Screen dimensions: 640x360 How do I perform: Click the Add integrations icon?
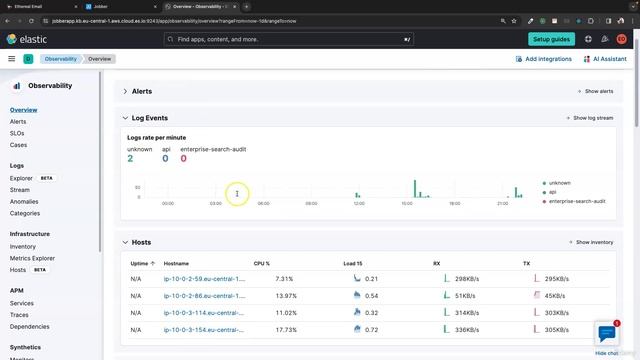[x=519, y=59]
